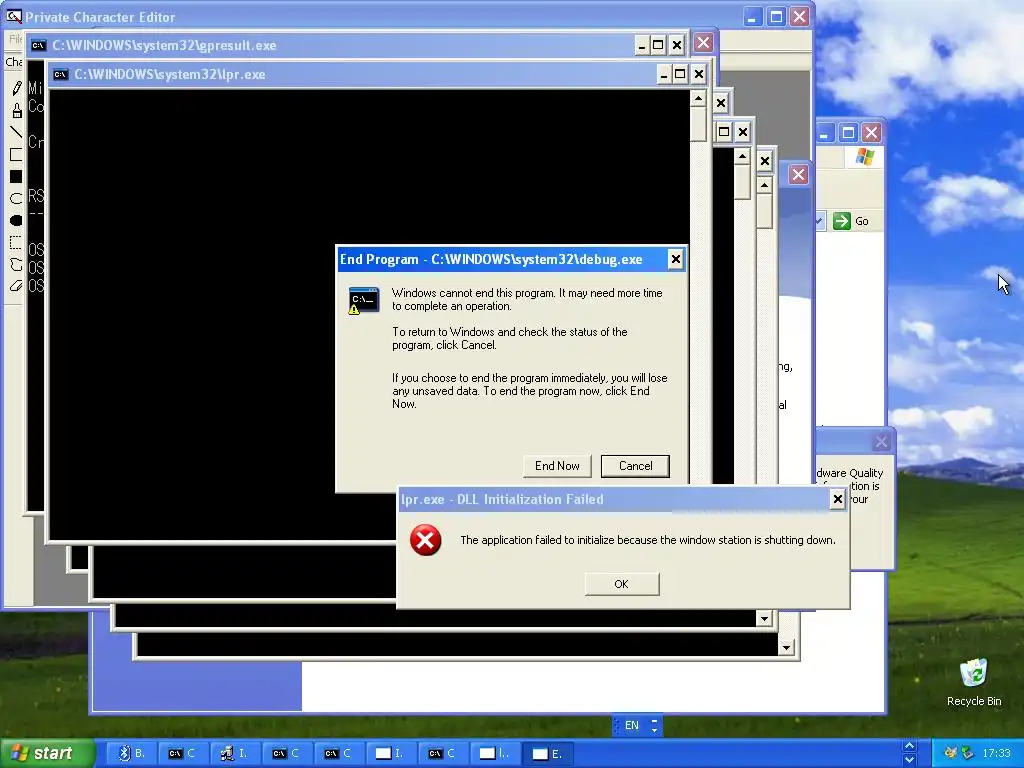Close the End Program debug.exe dialog
Image resolution: width=1024 pixels, height=768 pixels.
(x=675, y=259)
